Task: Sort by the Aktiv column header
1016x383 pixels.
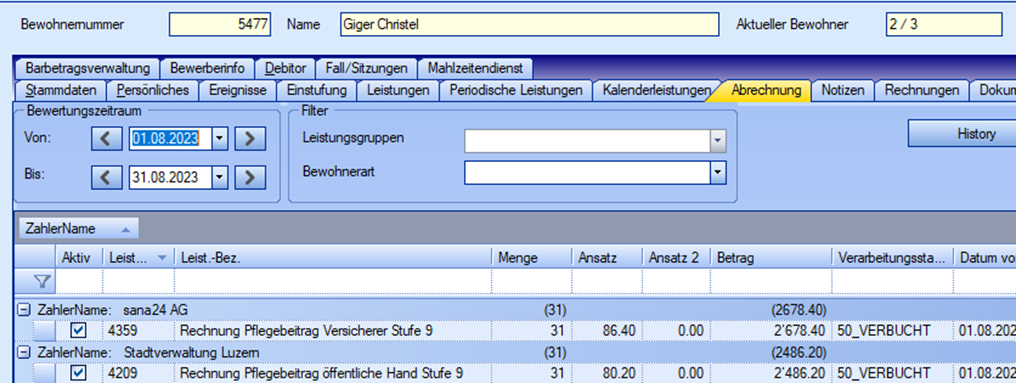Action: (79, 257)
